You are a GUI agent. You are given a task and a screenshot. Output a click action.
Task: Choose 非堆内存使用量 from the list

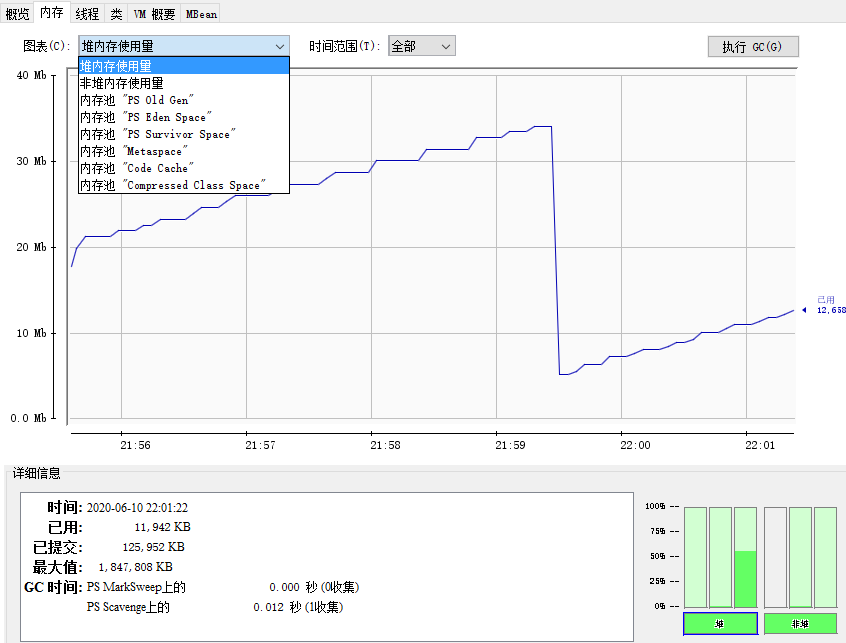tap(183, 83)
